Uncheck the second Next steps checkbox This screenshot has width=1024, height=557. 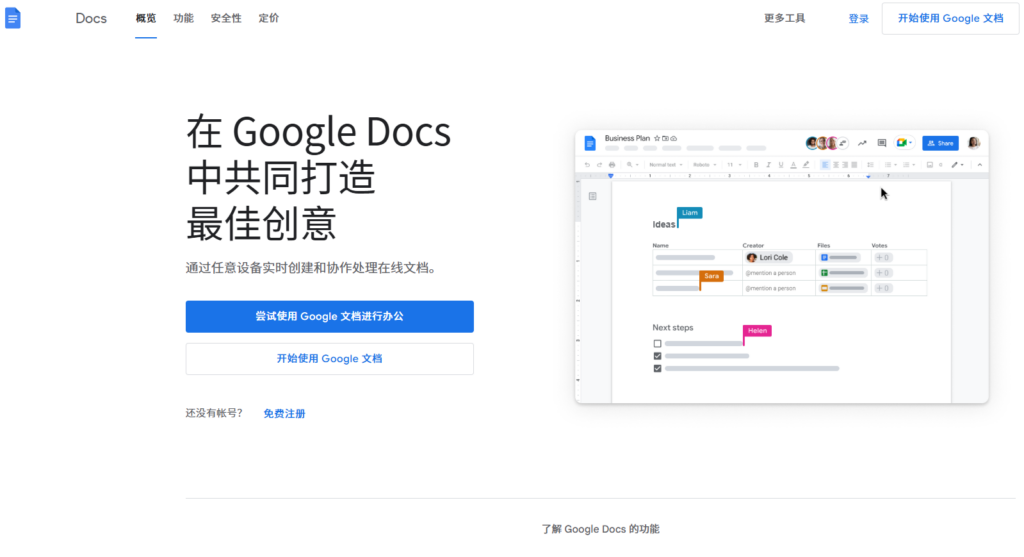657,355
